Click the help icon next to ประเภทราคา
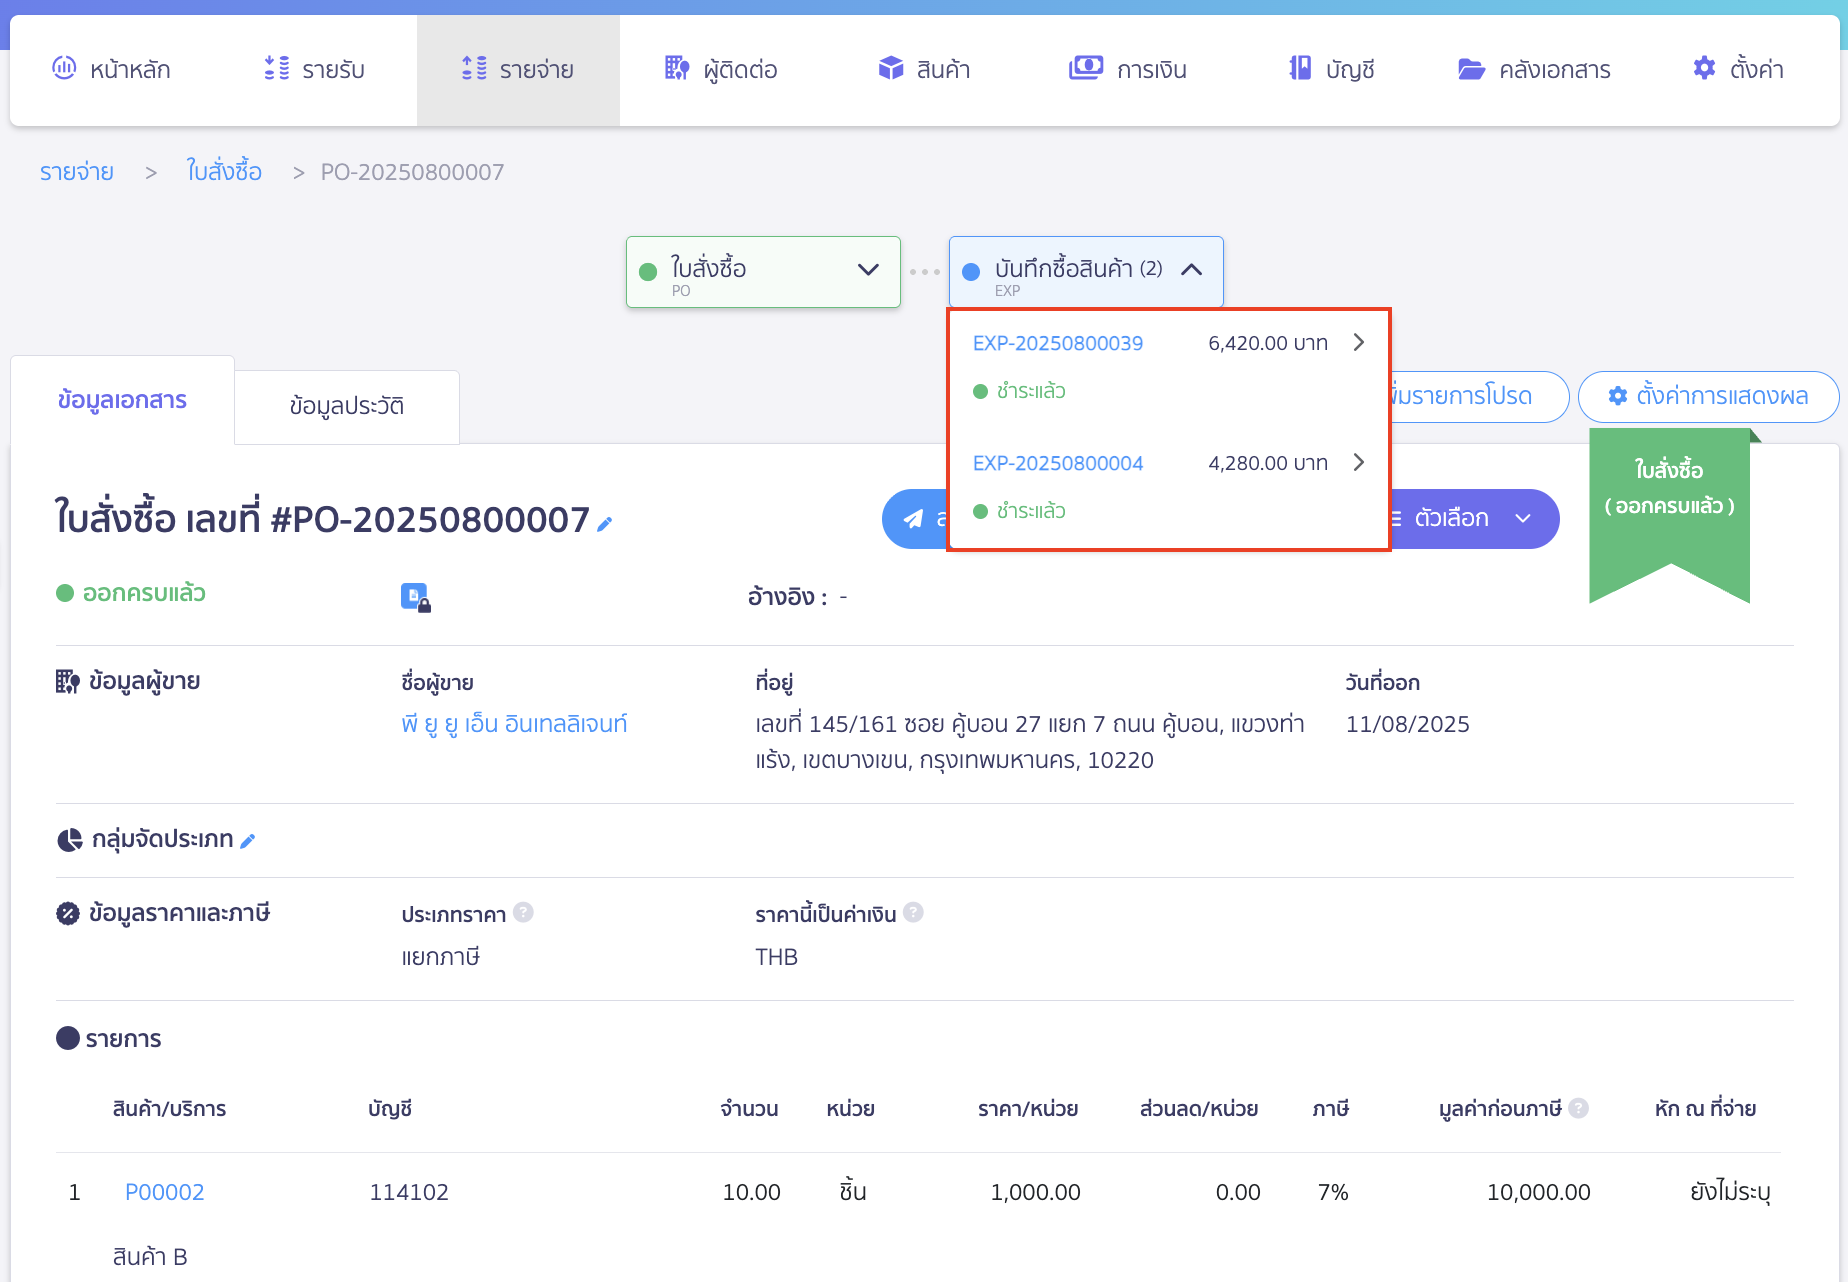 (x=523, y=912)
